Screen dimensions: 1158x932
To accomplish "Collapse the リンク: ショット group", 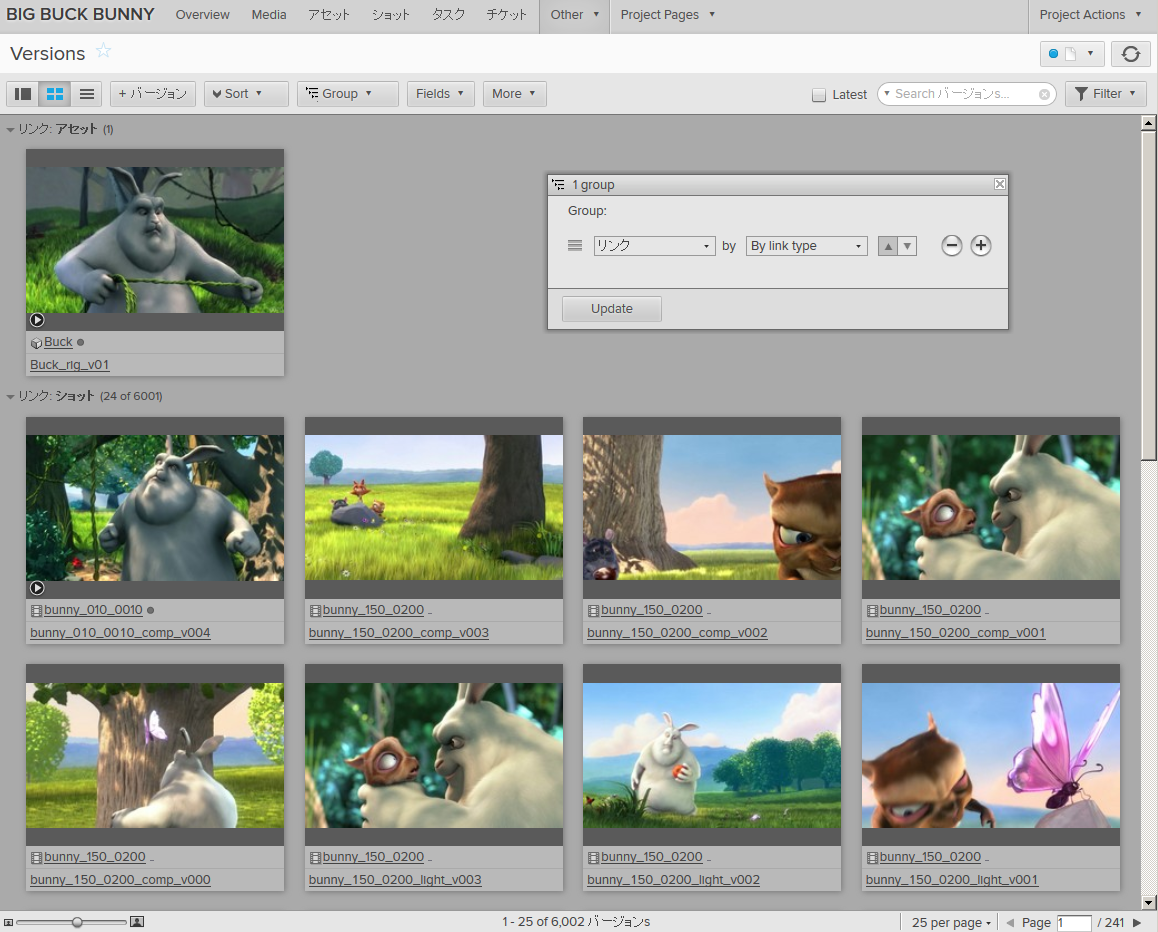I will (10, 397).
